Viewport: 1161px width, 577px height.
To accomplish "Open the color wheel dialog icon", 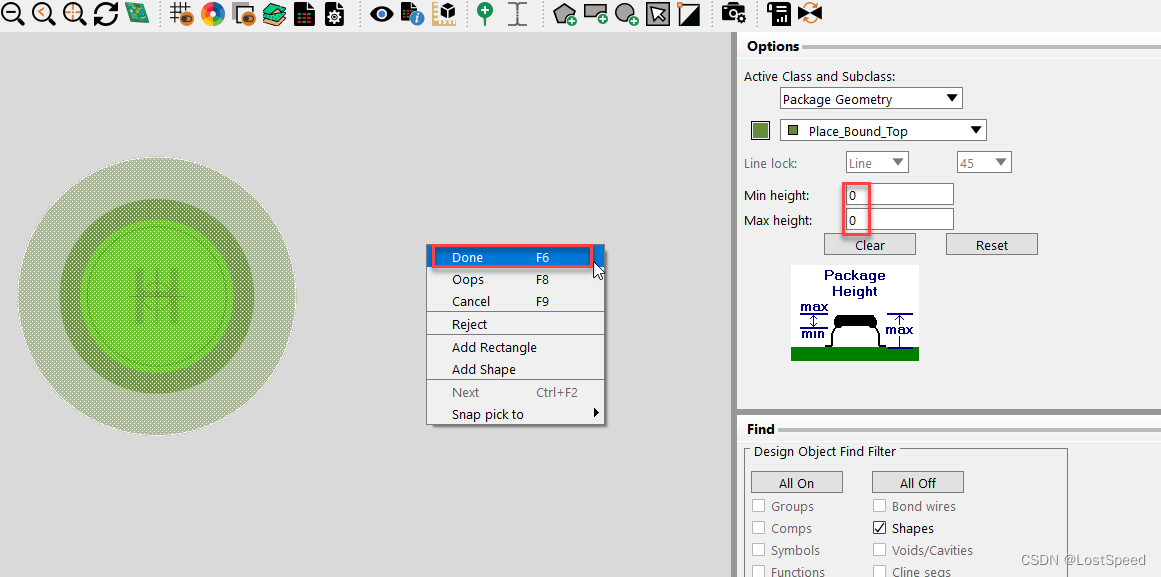I will (212, 14).
